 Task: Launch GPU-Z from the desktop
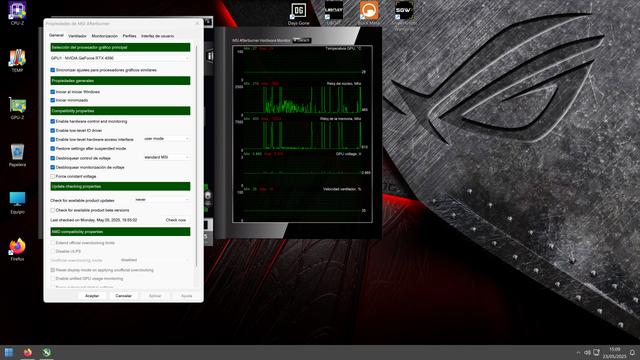tap(17, 108)
